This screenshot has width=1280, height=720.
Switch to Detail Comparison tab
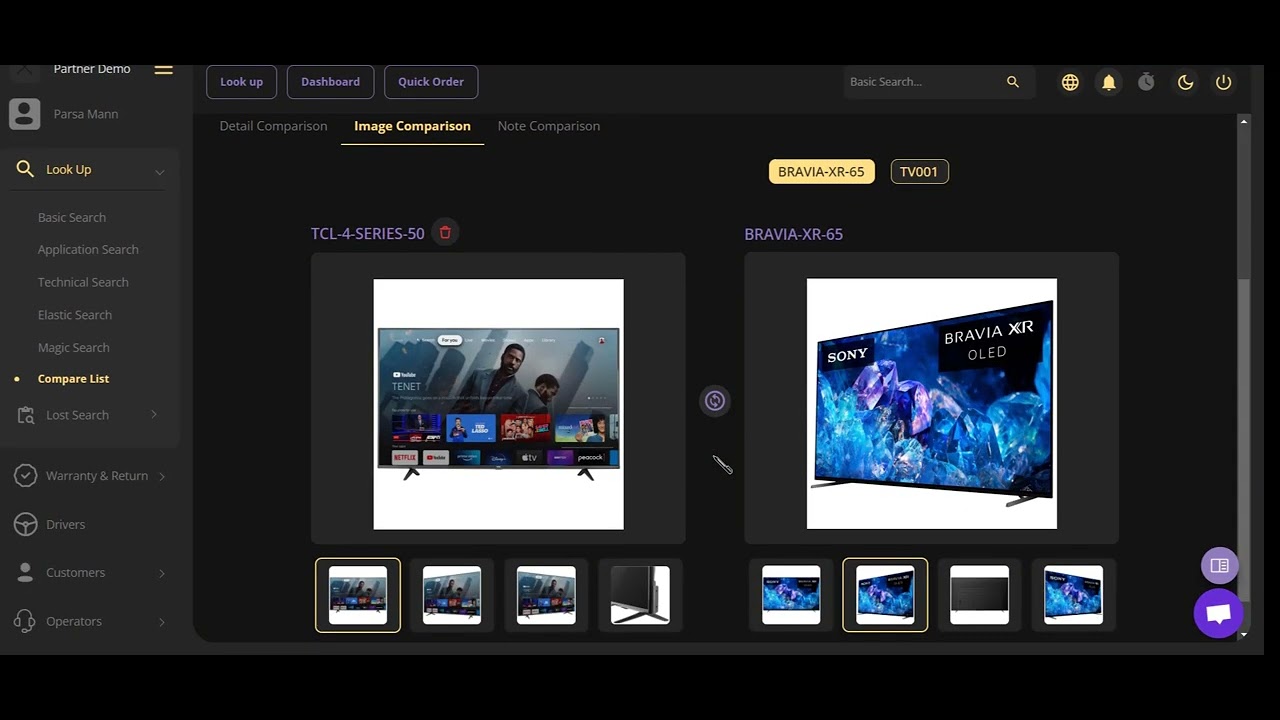(273, 126)
